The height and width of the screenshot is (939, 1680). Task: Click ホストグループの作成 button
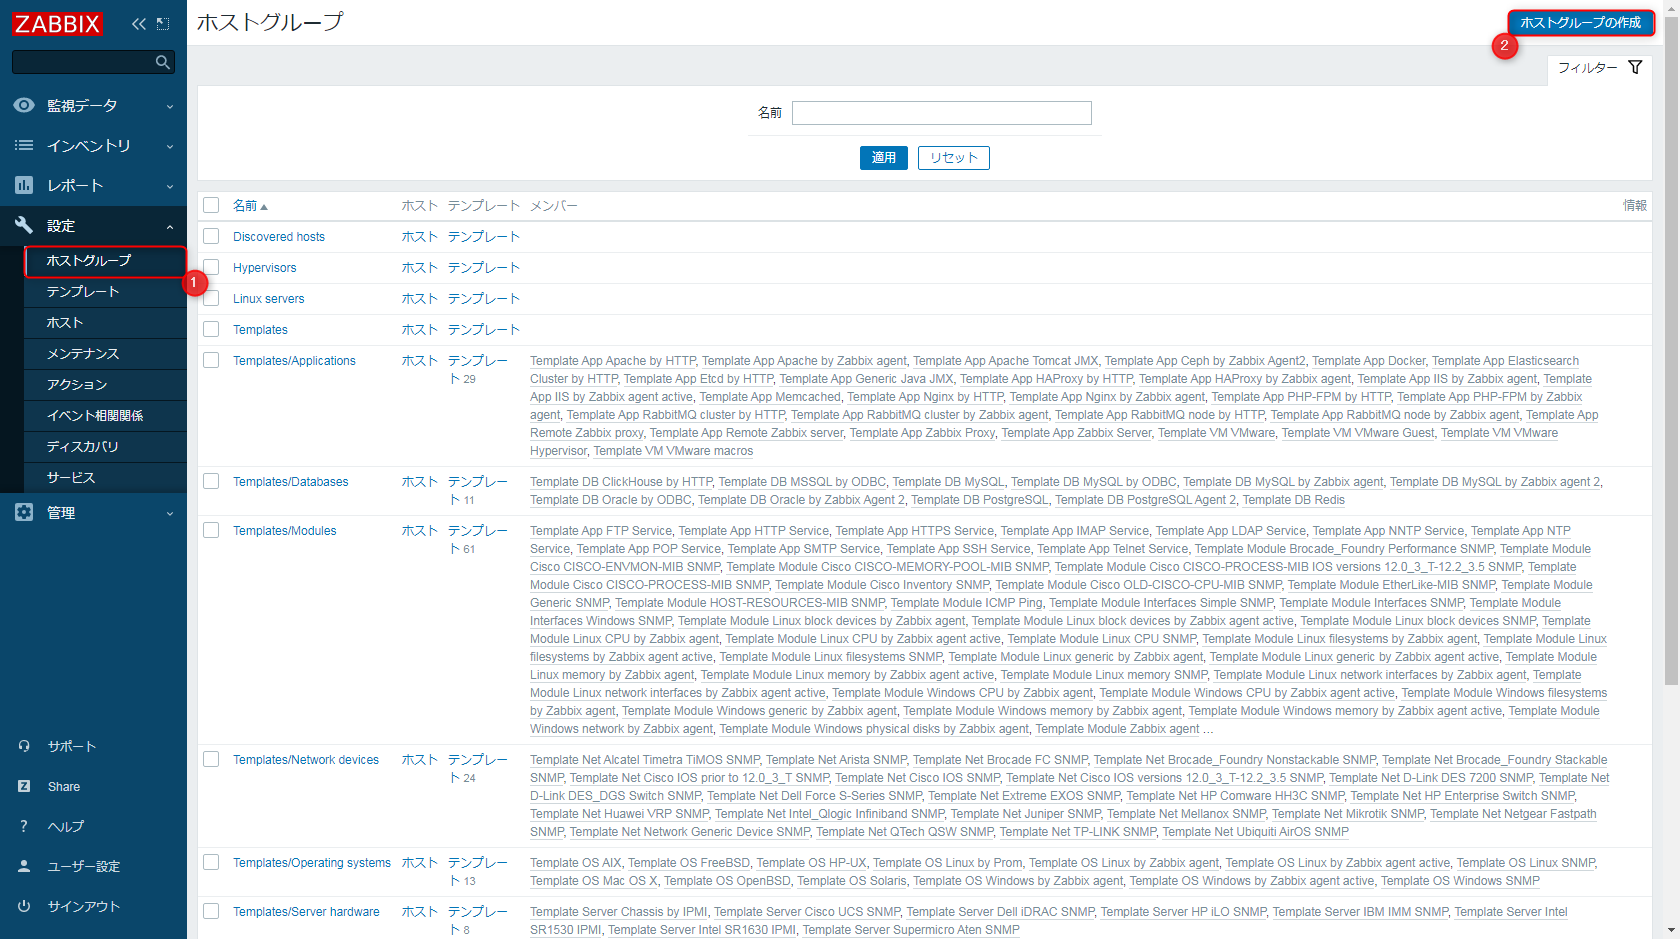click(1580, 22)
